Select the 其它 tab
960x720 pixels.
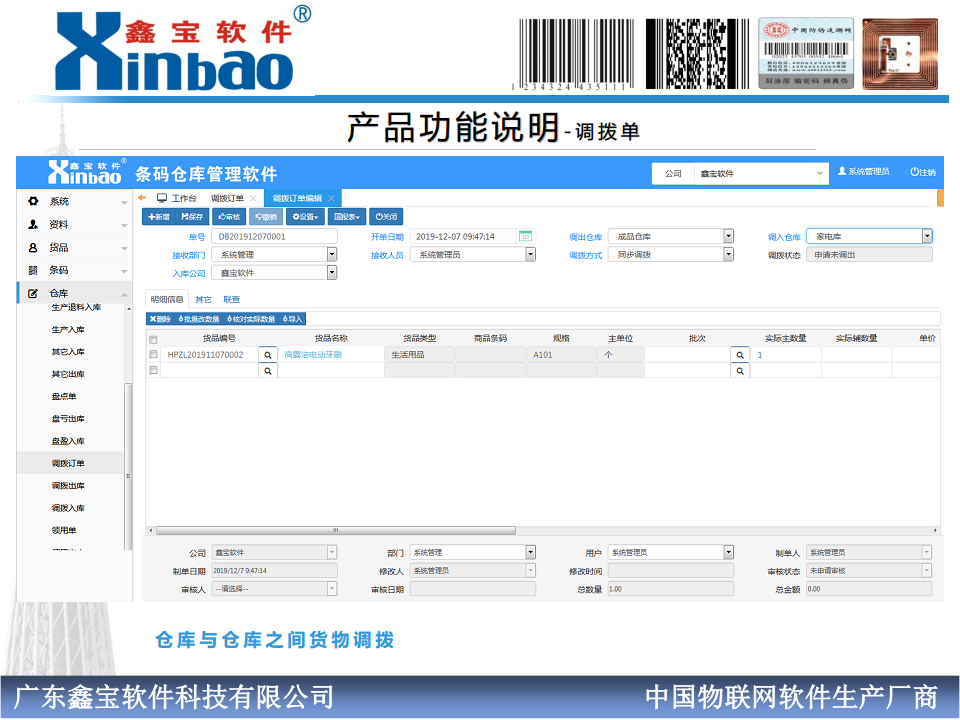pyautogui.click(x=203, y=299)
